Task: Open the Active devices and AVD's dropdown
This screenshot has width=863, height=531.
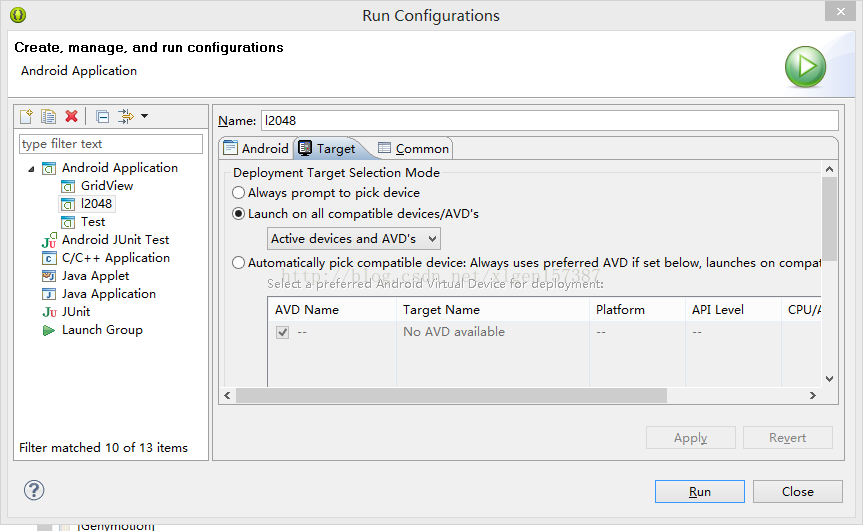Action: [x=354, y=239]
